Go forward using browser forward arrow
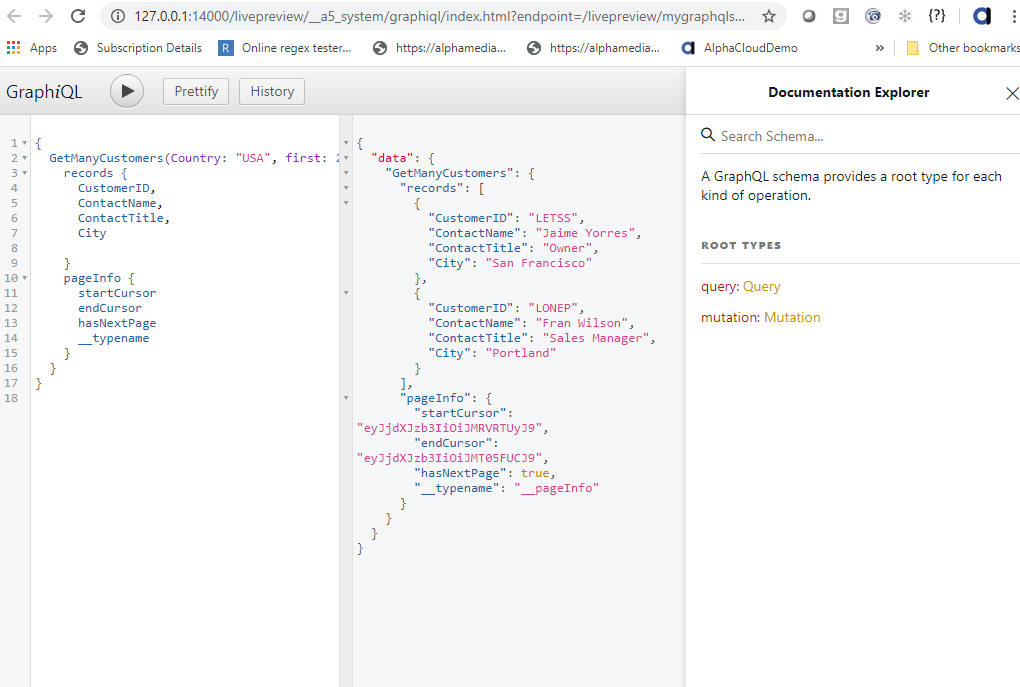The height and width of the screenshot is (687, 1020). pyautogui.click(x=46, y=16)
